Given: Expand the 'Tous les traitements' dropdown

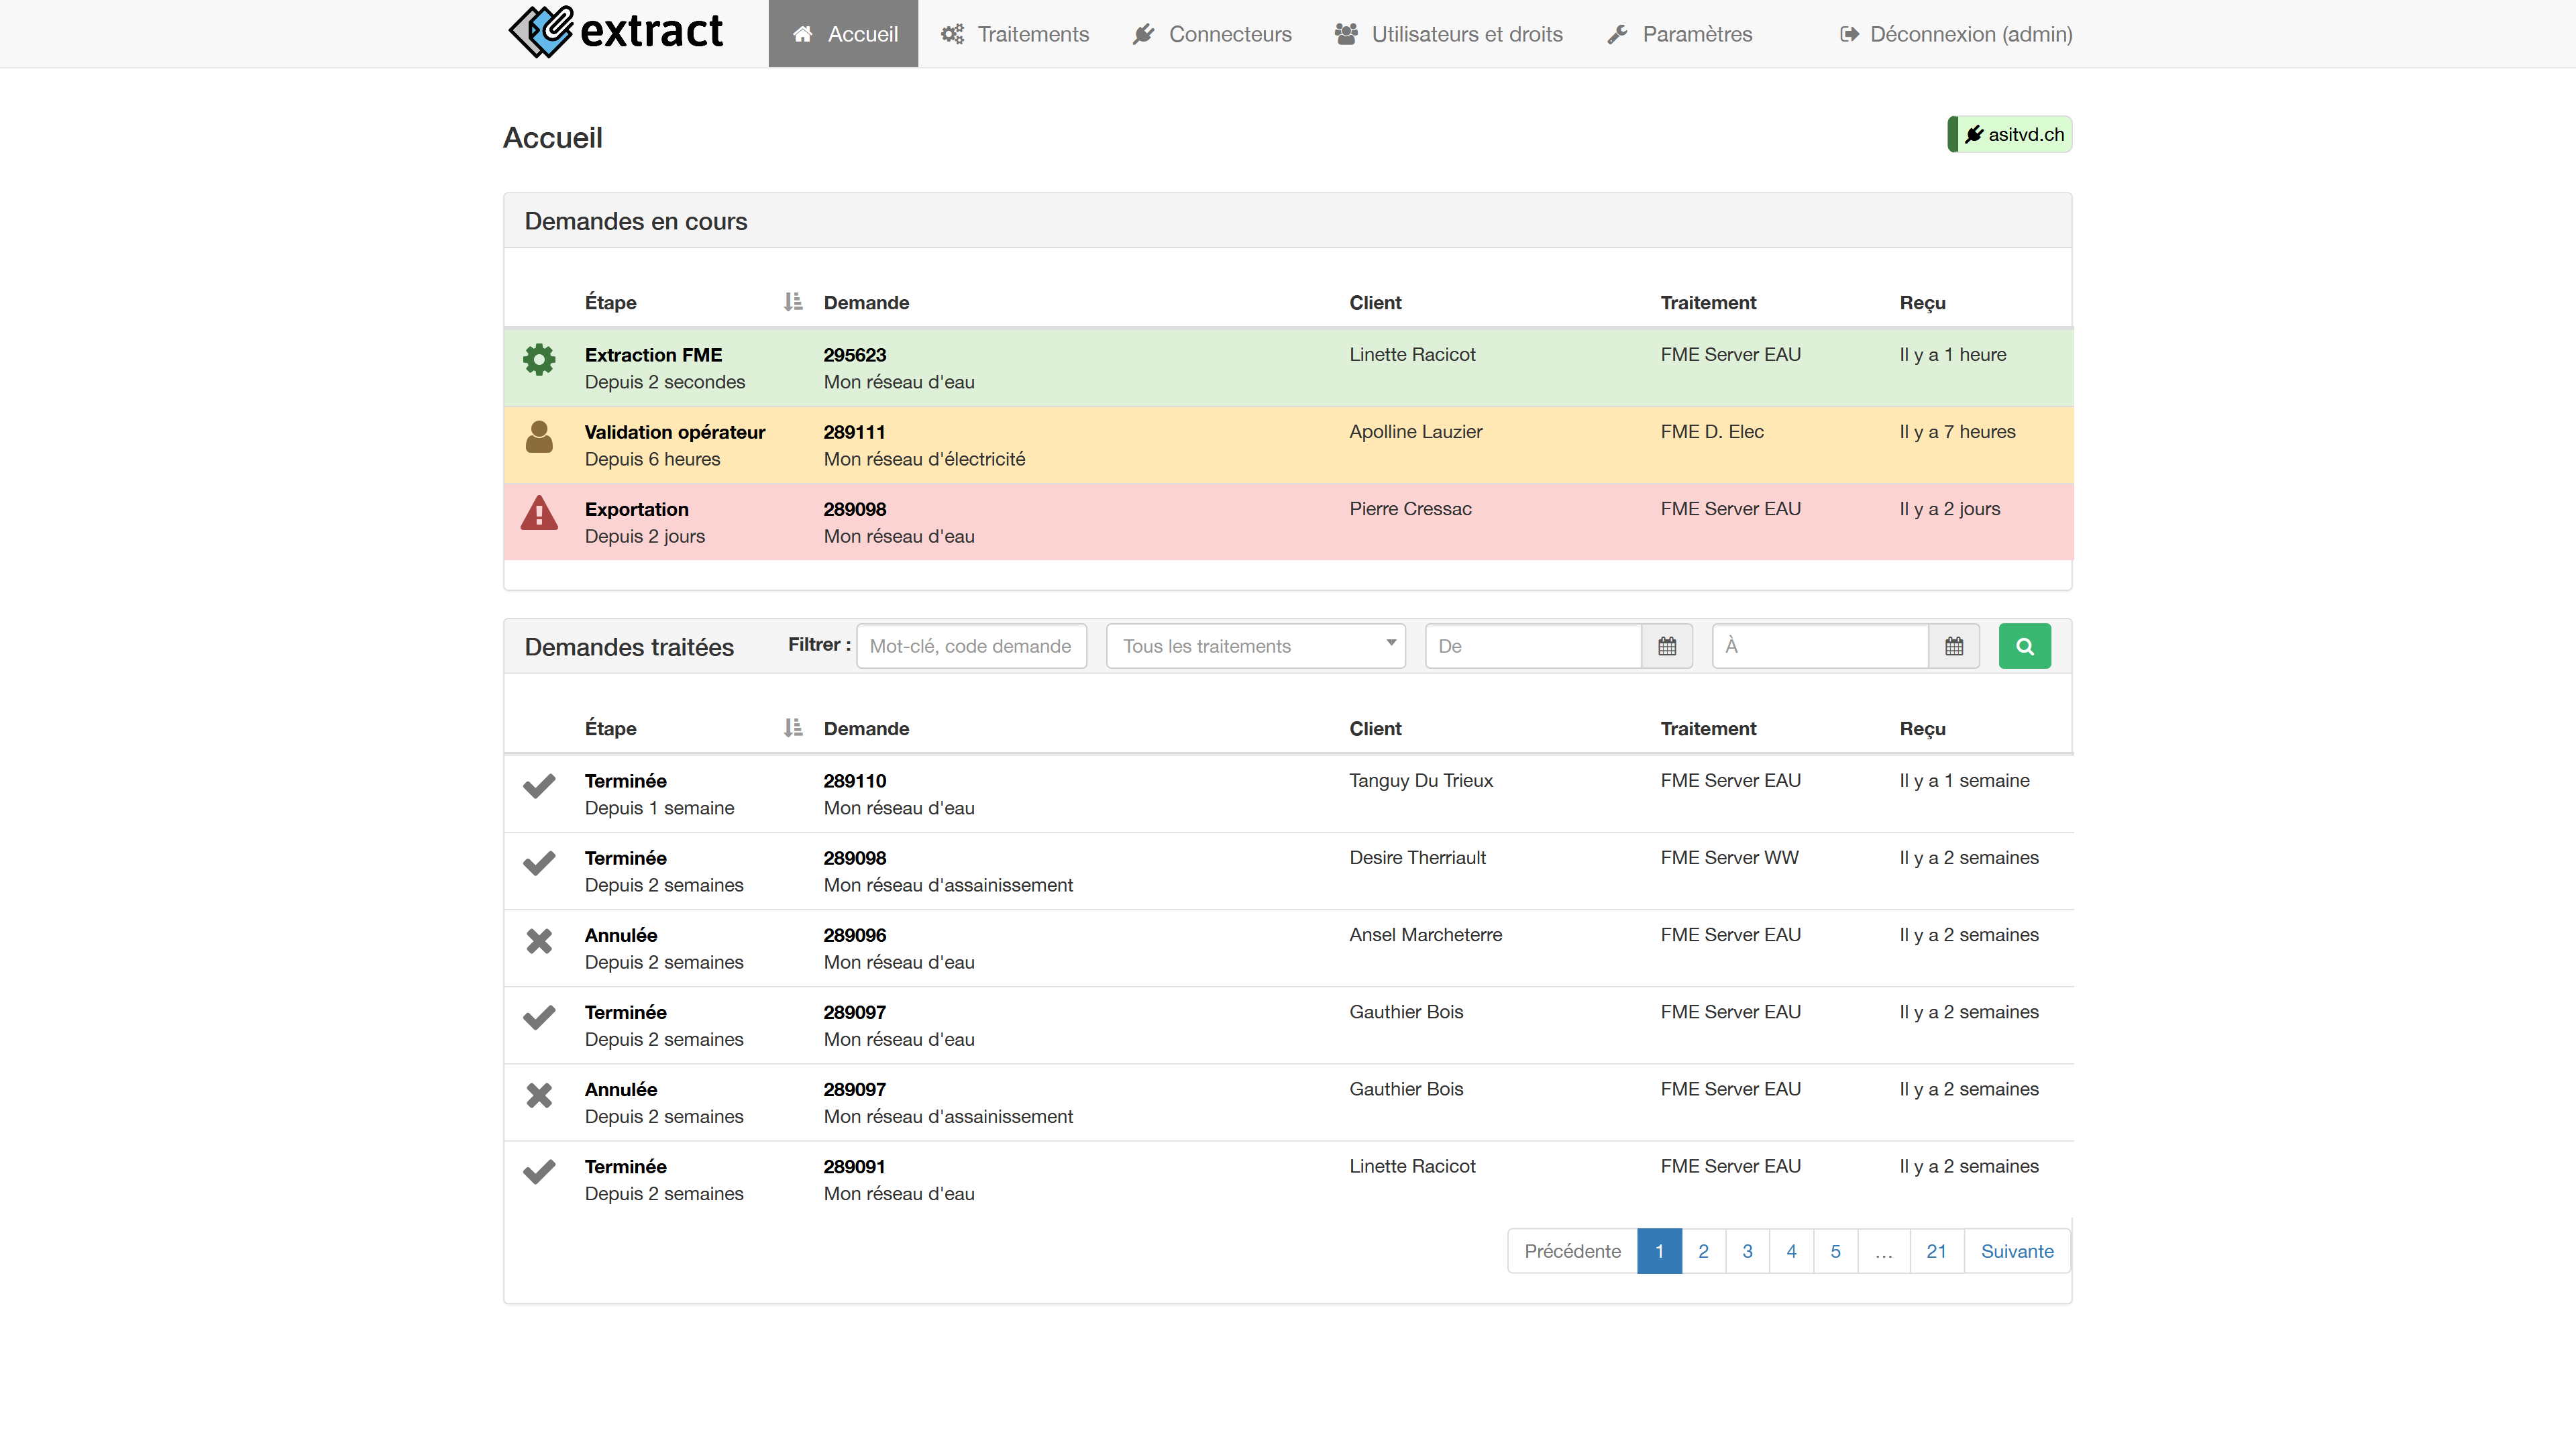Looking at the screenshot, I should click(1255, 646).
